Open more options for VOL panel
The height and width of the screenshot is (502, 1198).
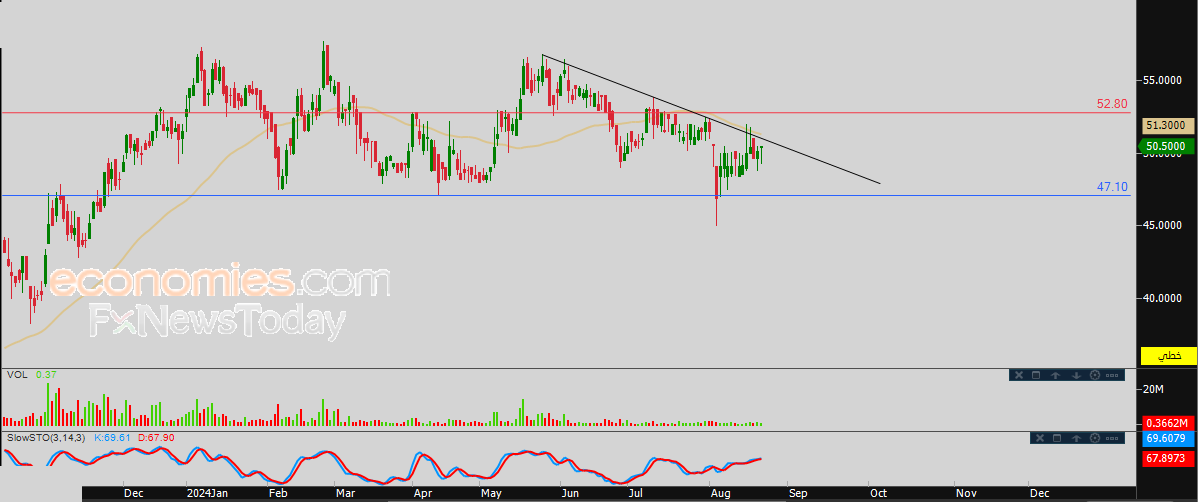[x=1113, y=375]
